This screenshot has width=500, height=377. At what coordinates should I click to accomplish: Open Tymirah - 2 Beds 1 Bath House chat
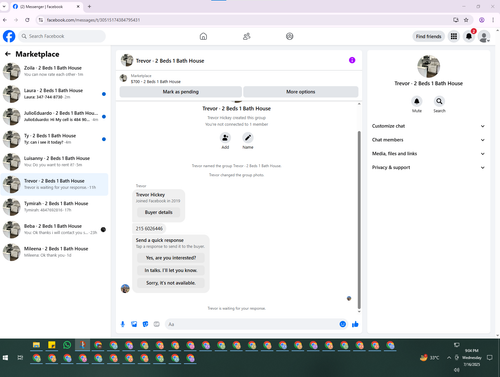tap(55, 207)
